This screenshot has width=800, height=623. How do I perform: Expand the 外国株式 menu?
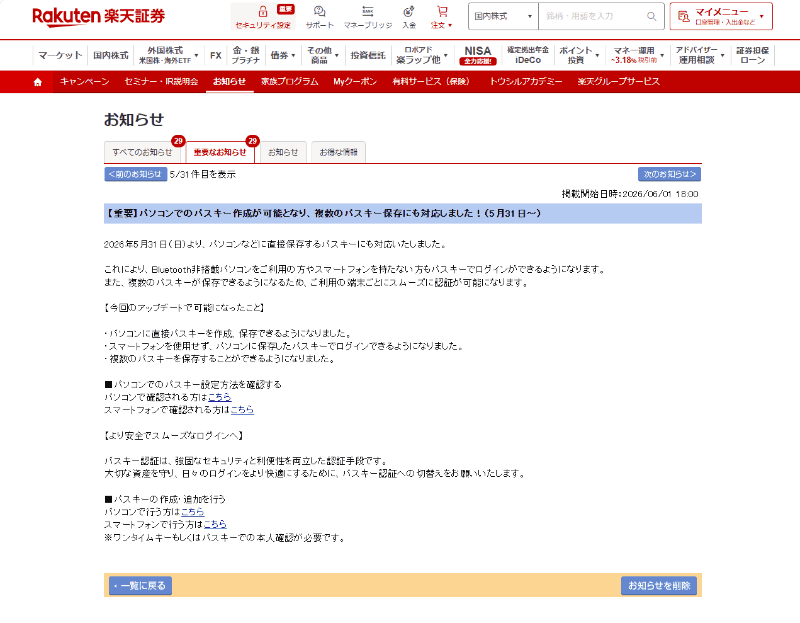click(x=168, y=55)
